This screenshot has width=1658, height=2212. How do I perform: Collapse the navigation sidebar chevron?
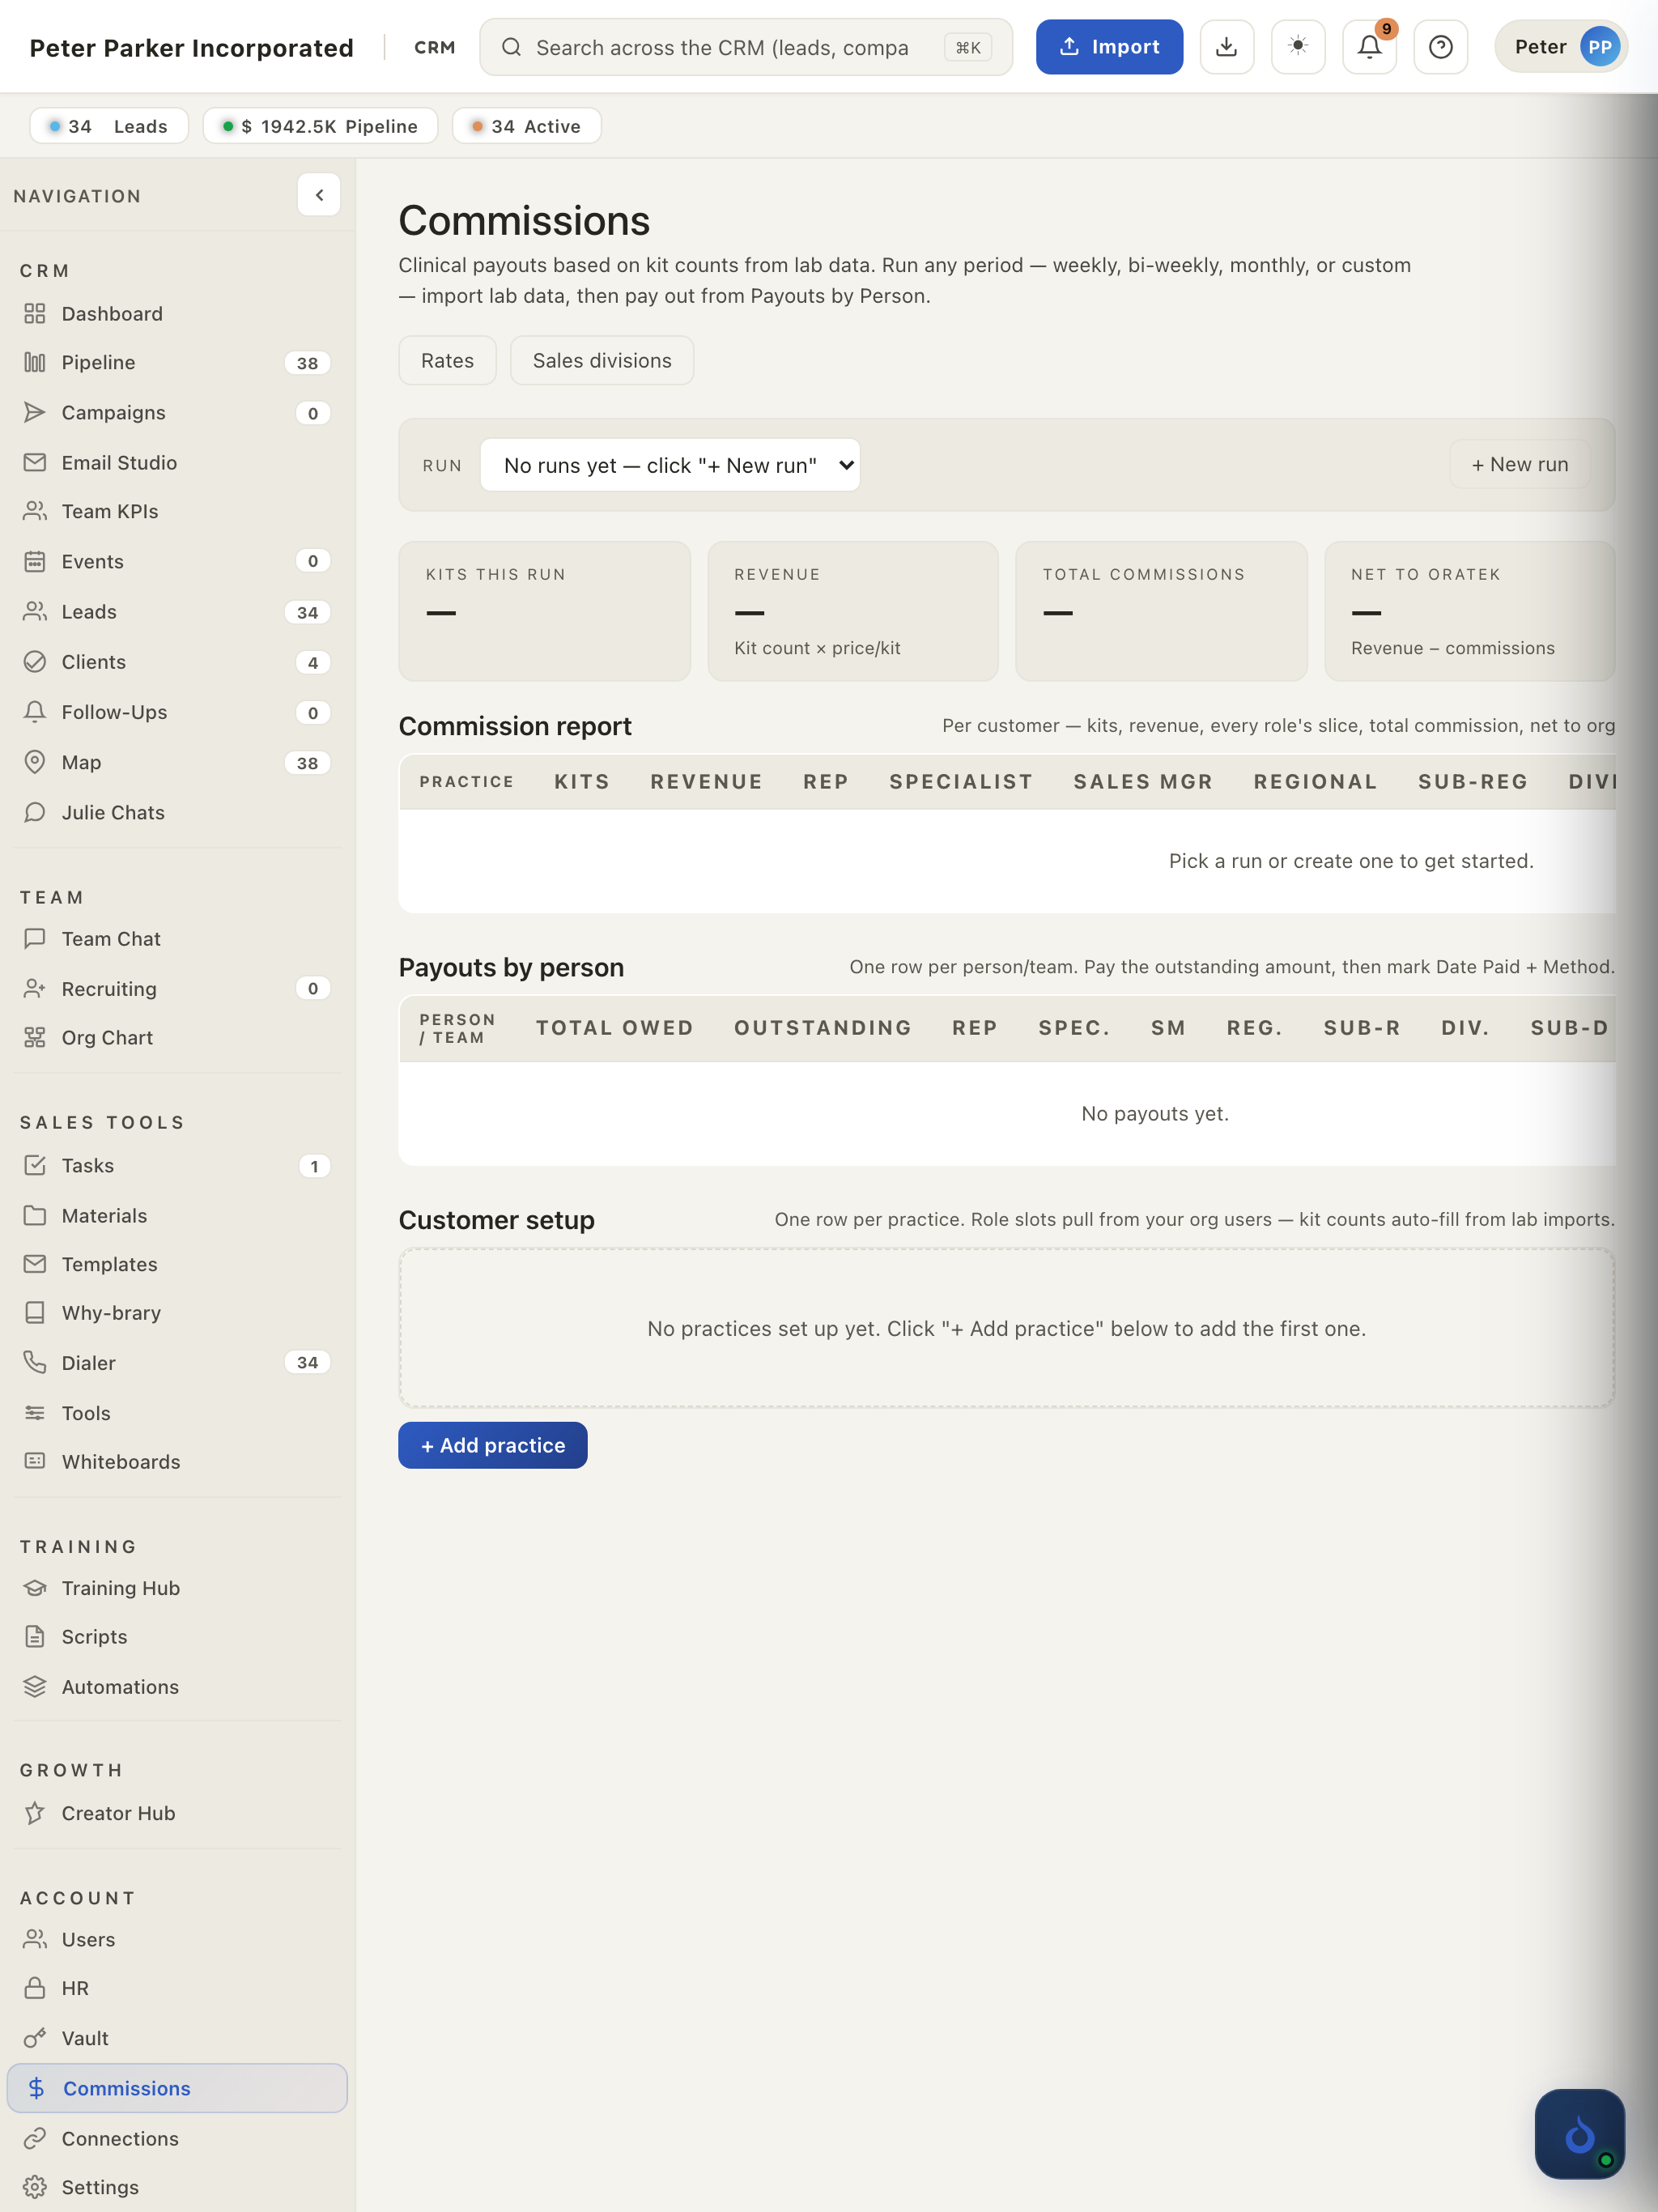[319, 195]
